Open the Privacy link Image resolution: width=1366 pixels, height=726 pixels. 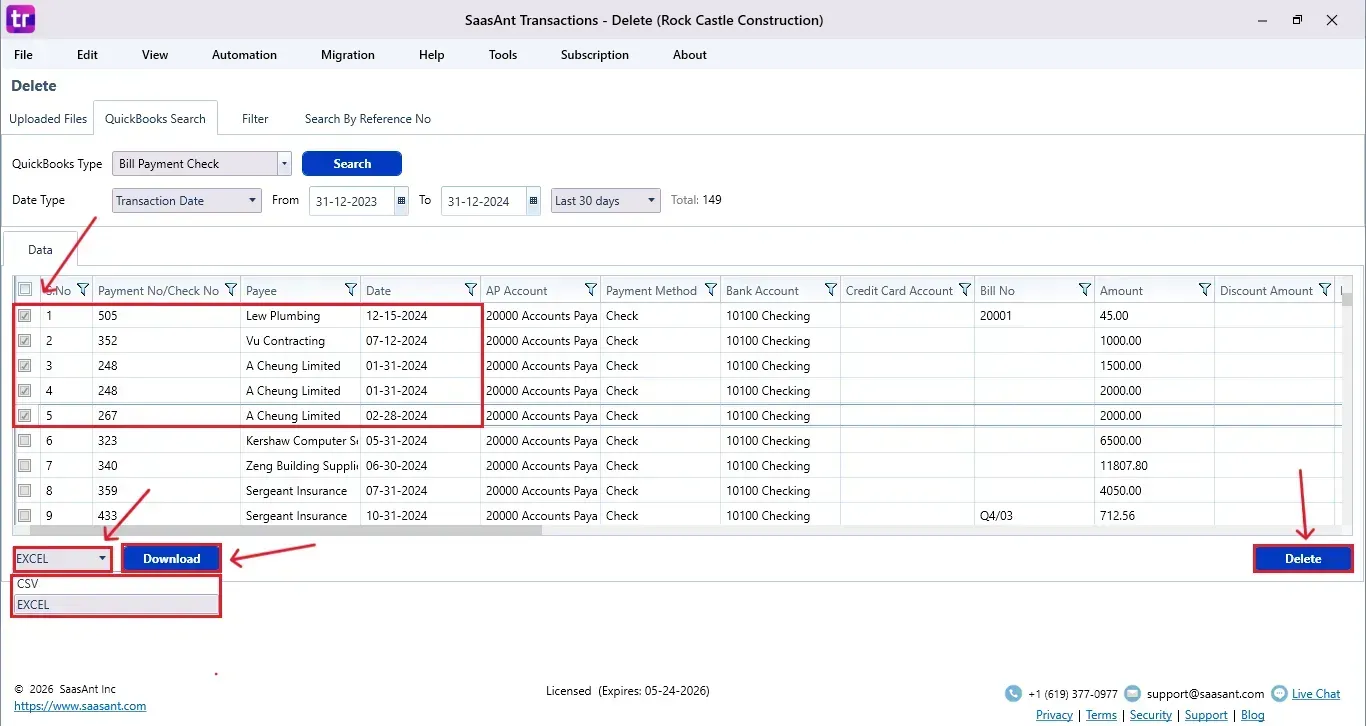(1054, 715)
